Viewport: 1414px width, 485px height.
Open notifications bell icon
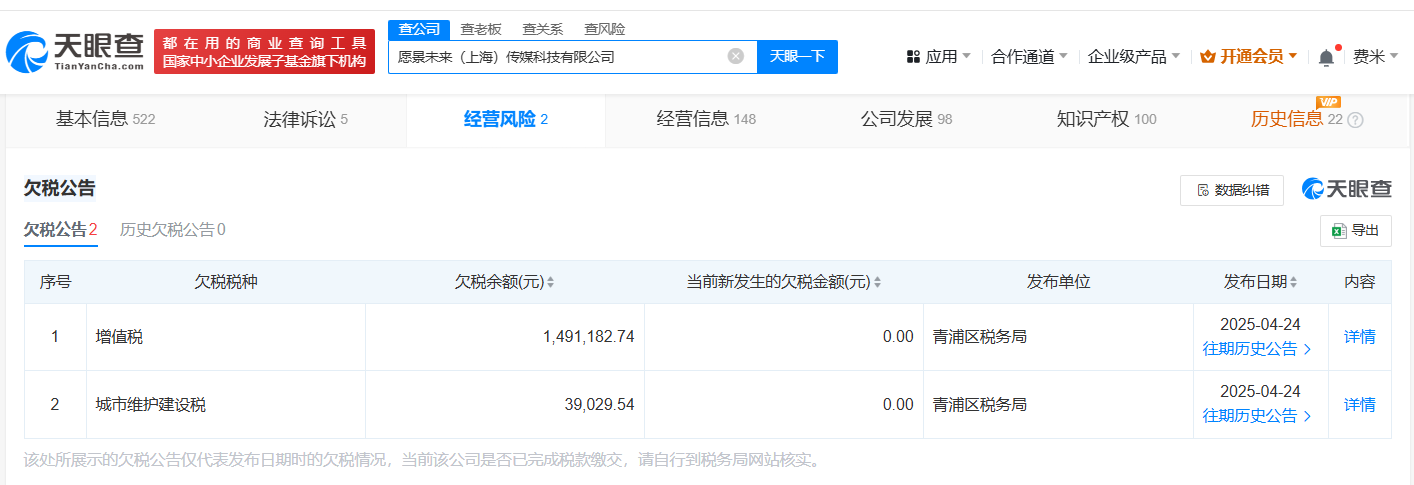(x=1326, y=57)
